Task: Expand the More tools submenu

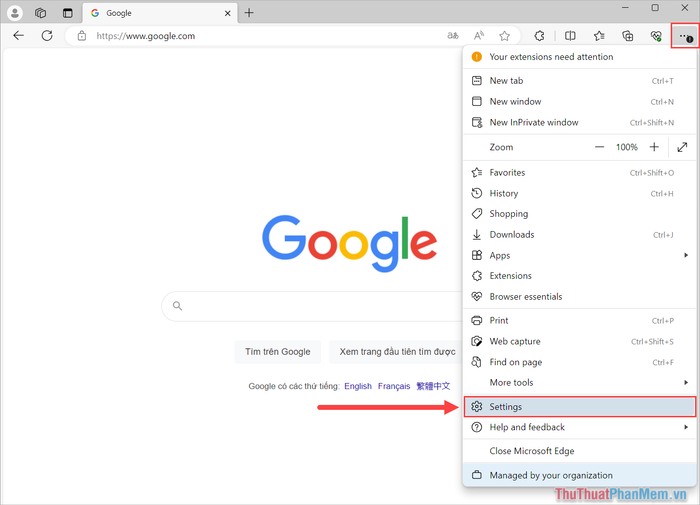Action: pyautogui.click(x=579, y=383)
